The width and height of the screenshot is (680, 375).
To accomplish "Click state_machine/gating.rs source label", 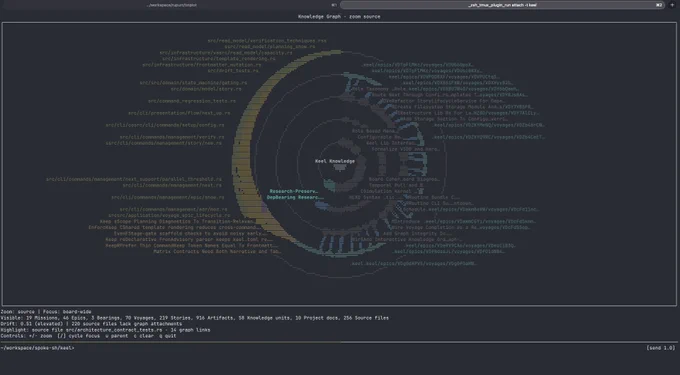I will (x=193, y=83).
